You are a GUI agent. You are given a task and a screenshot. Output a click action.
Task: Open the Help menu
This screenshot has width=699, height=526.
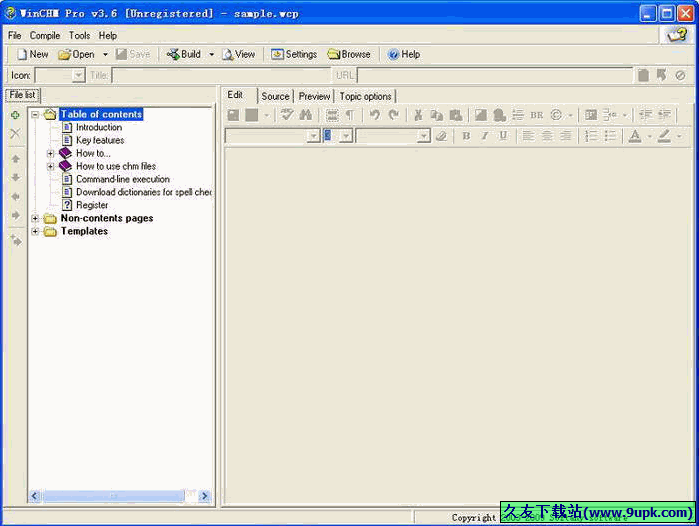coord(107,36)
